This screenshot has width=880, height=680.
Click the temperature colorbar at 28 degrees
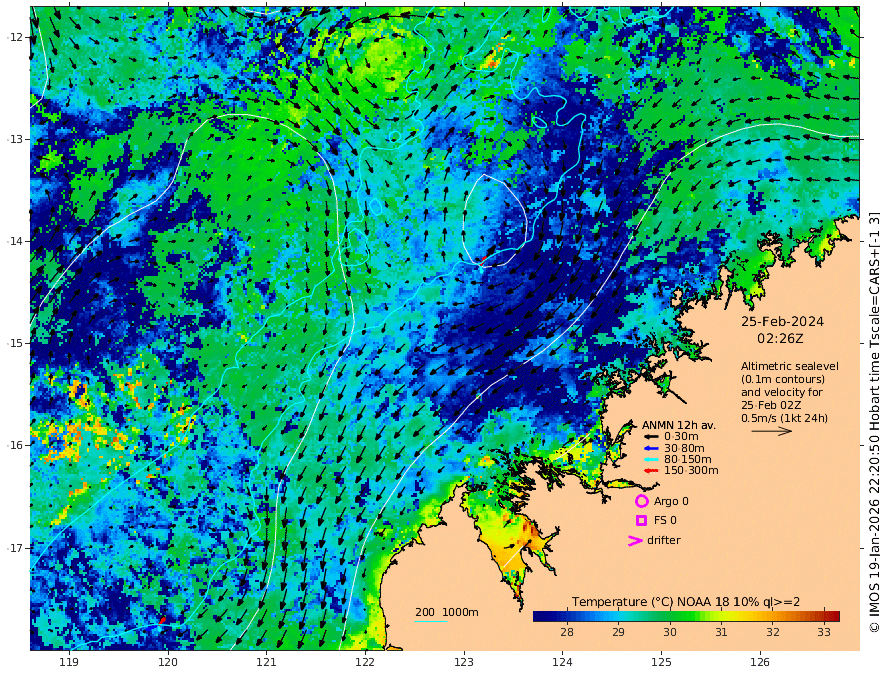567,616
